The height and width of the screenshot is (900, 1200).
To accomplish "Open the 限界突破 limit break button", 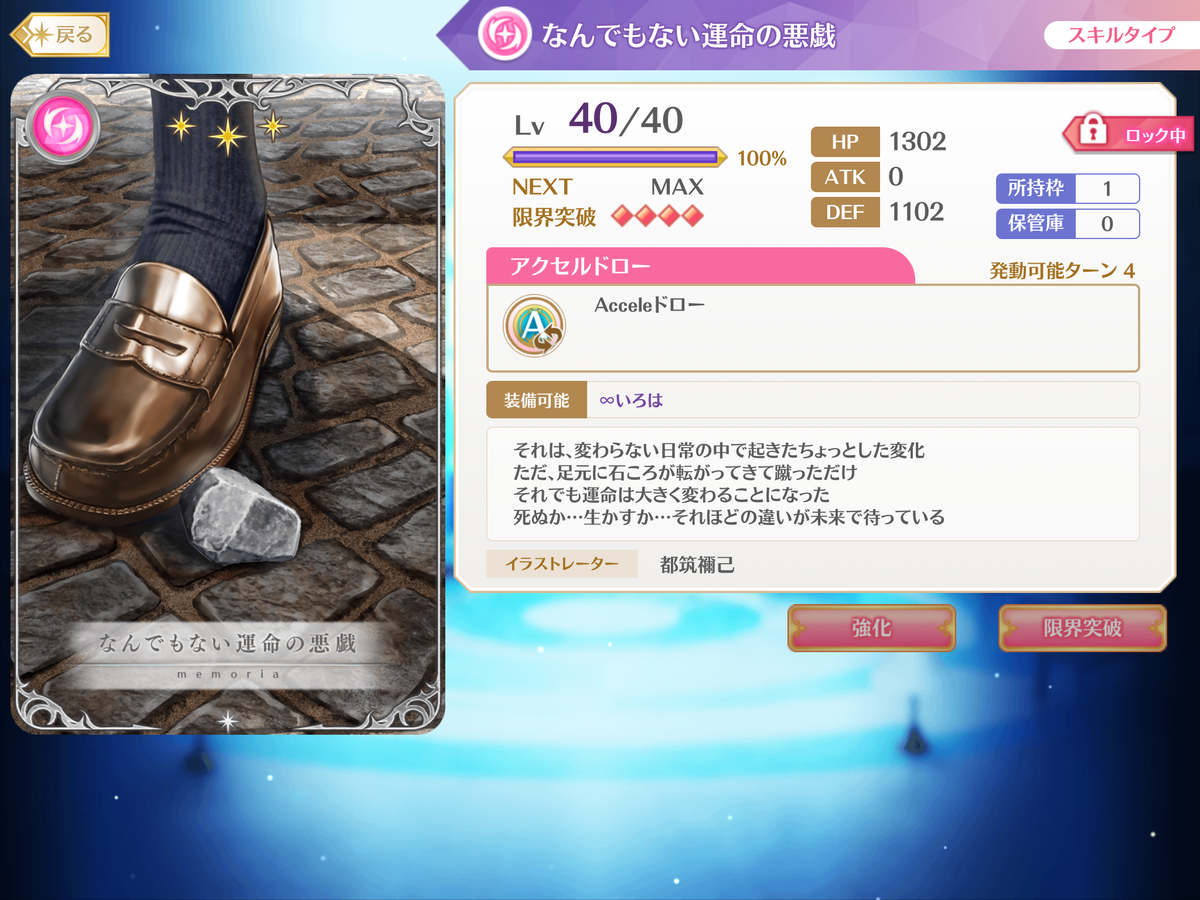I will click(x=1082, y=628).
